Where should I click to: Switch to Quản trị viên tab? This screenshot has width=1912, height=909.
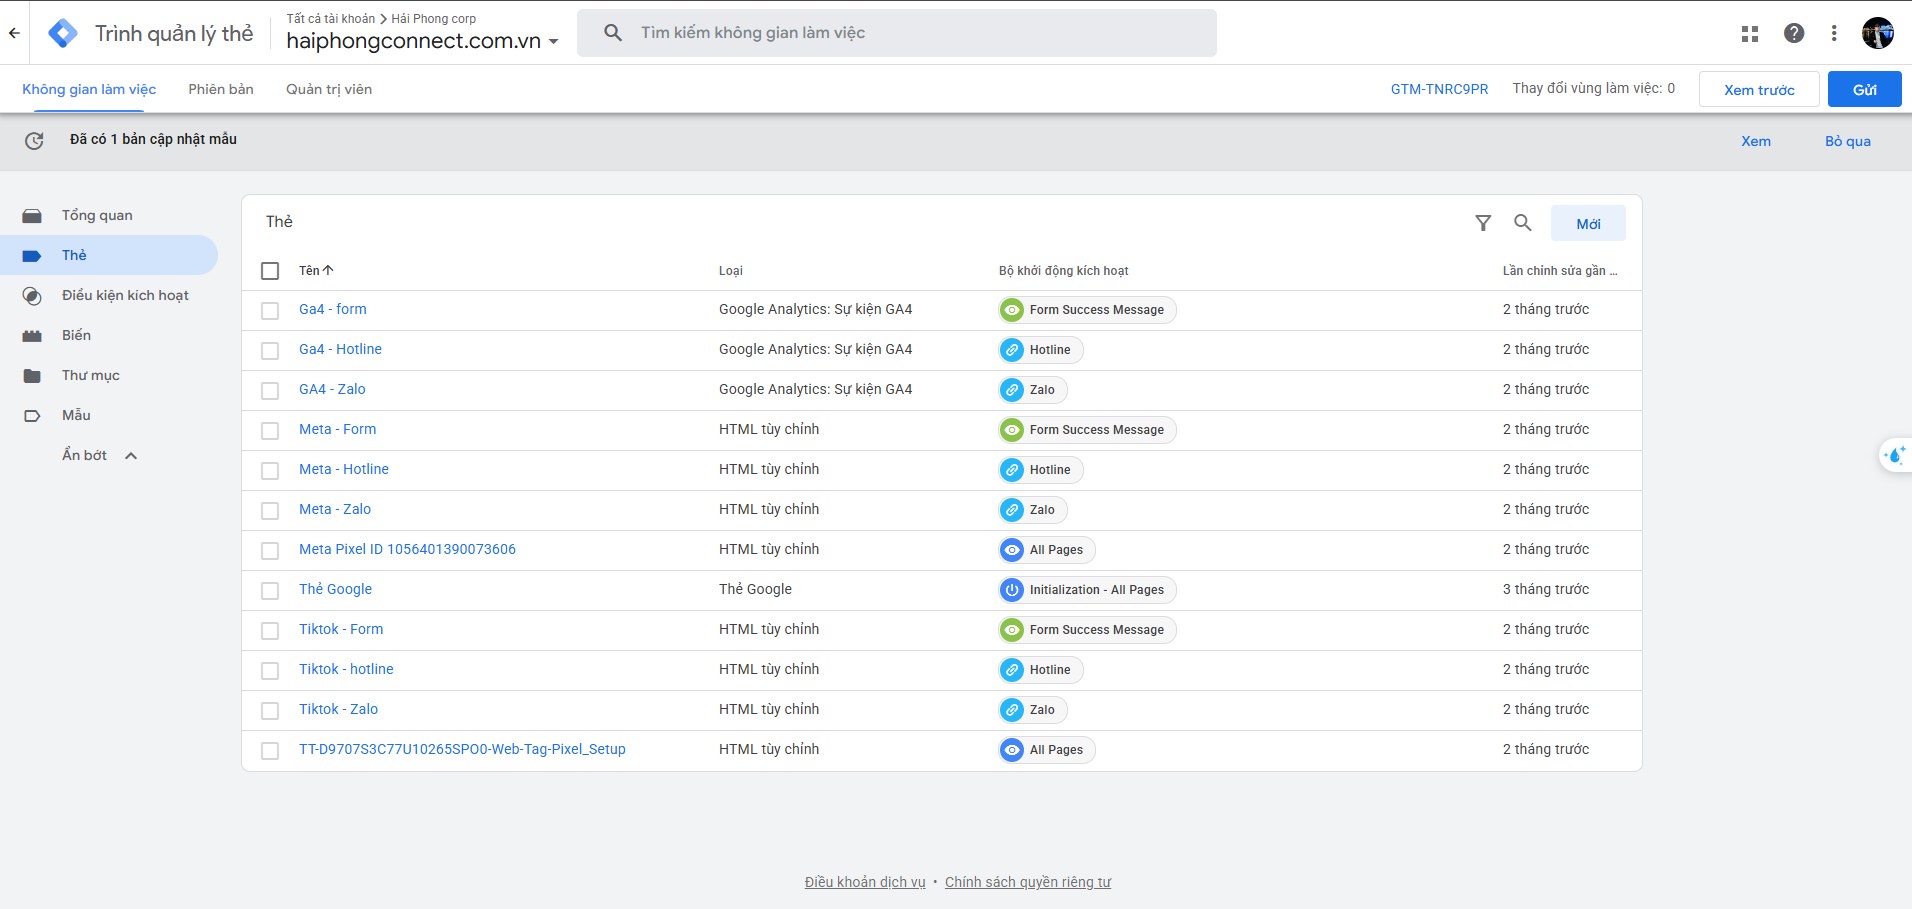point(329,89)
